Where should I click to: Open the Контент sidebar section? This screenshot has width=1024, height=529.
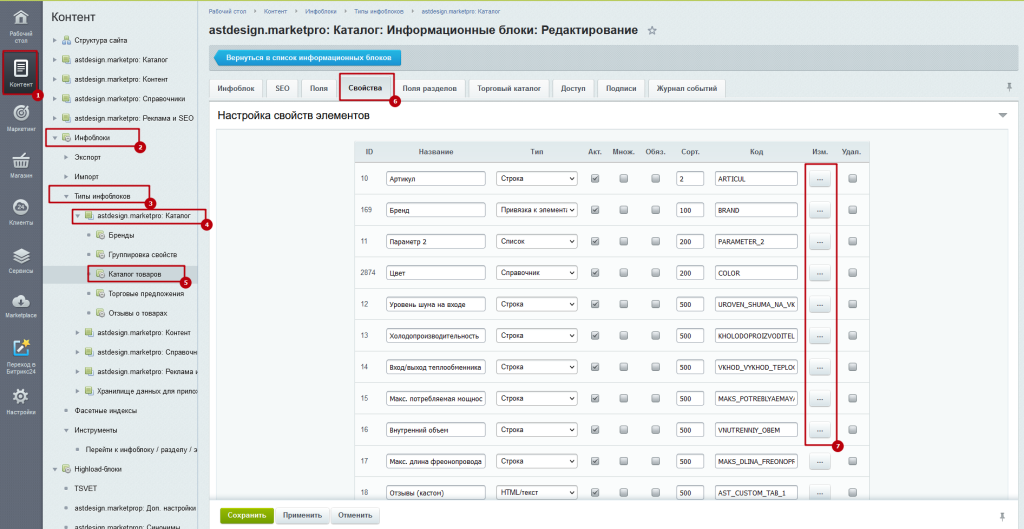pyautogui.click(x=21, y=72)
